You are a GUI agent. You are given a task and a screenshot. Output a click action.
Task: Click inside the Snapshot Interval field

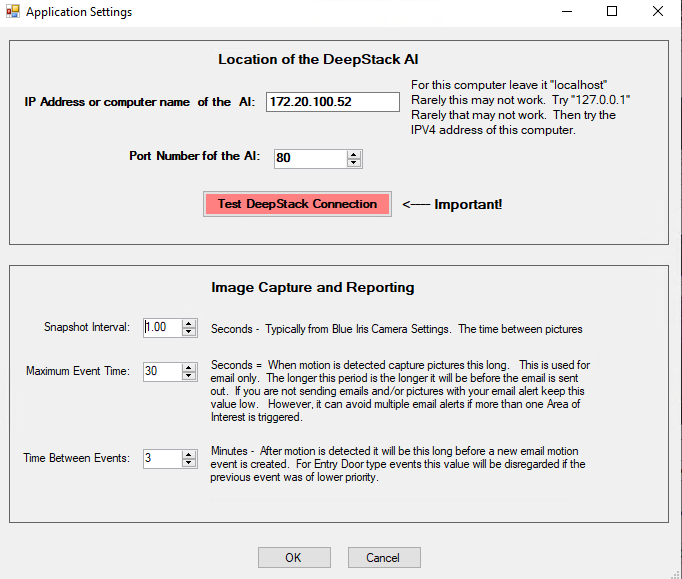point(162,328)
